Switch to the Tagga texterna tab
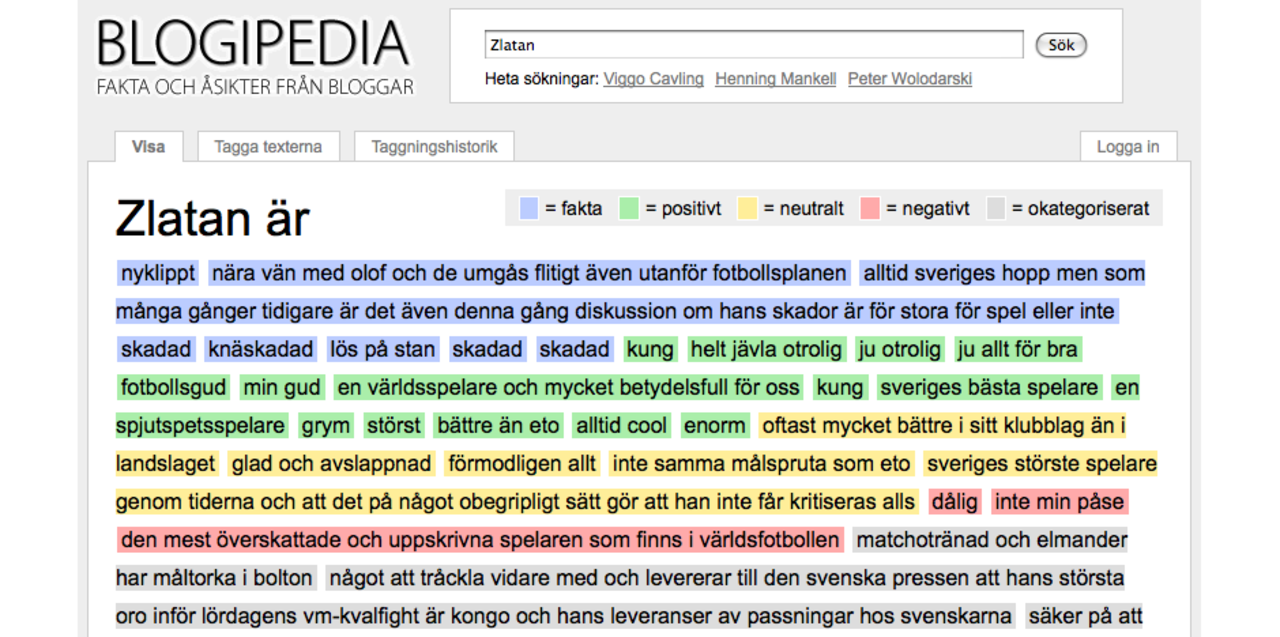This screenshot has width=1280, height=637. tap(267, 146)
